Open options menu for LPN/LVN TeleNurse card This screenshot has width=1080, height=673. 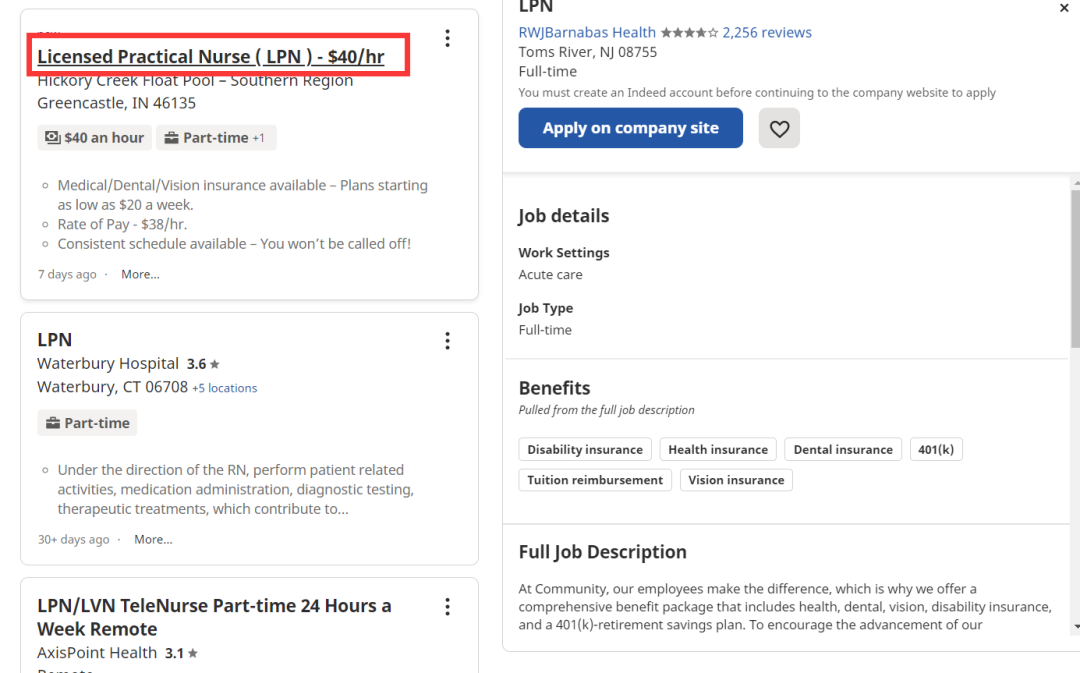pos(448,607)
